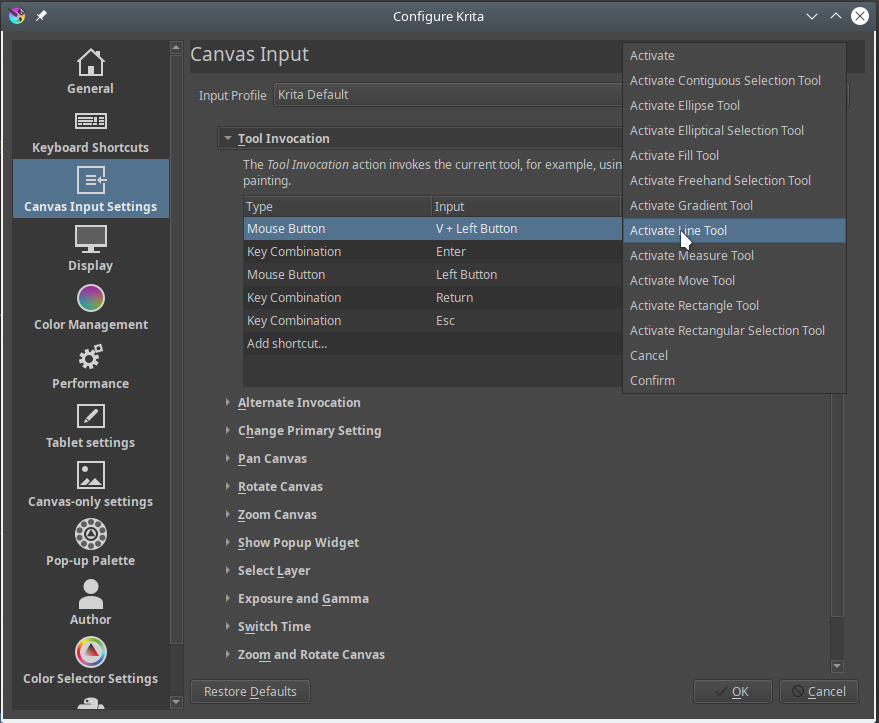Open the Tablet settings page
Screen dimensions: 879x723
tap(90, 425)
